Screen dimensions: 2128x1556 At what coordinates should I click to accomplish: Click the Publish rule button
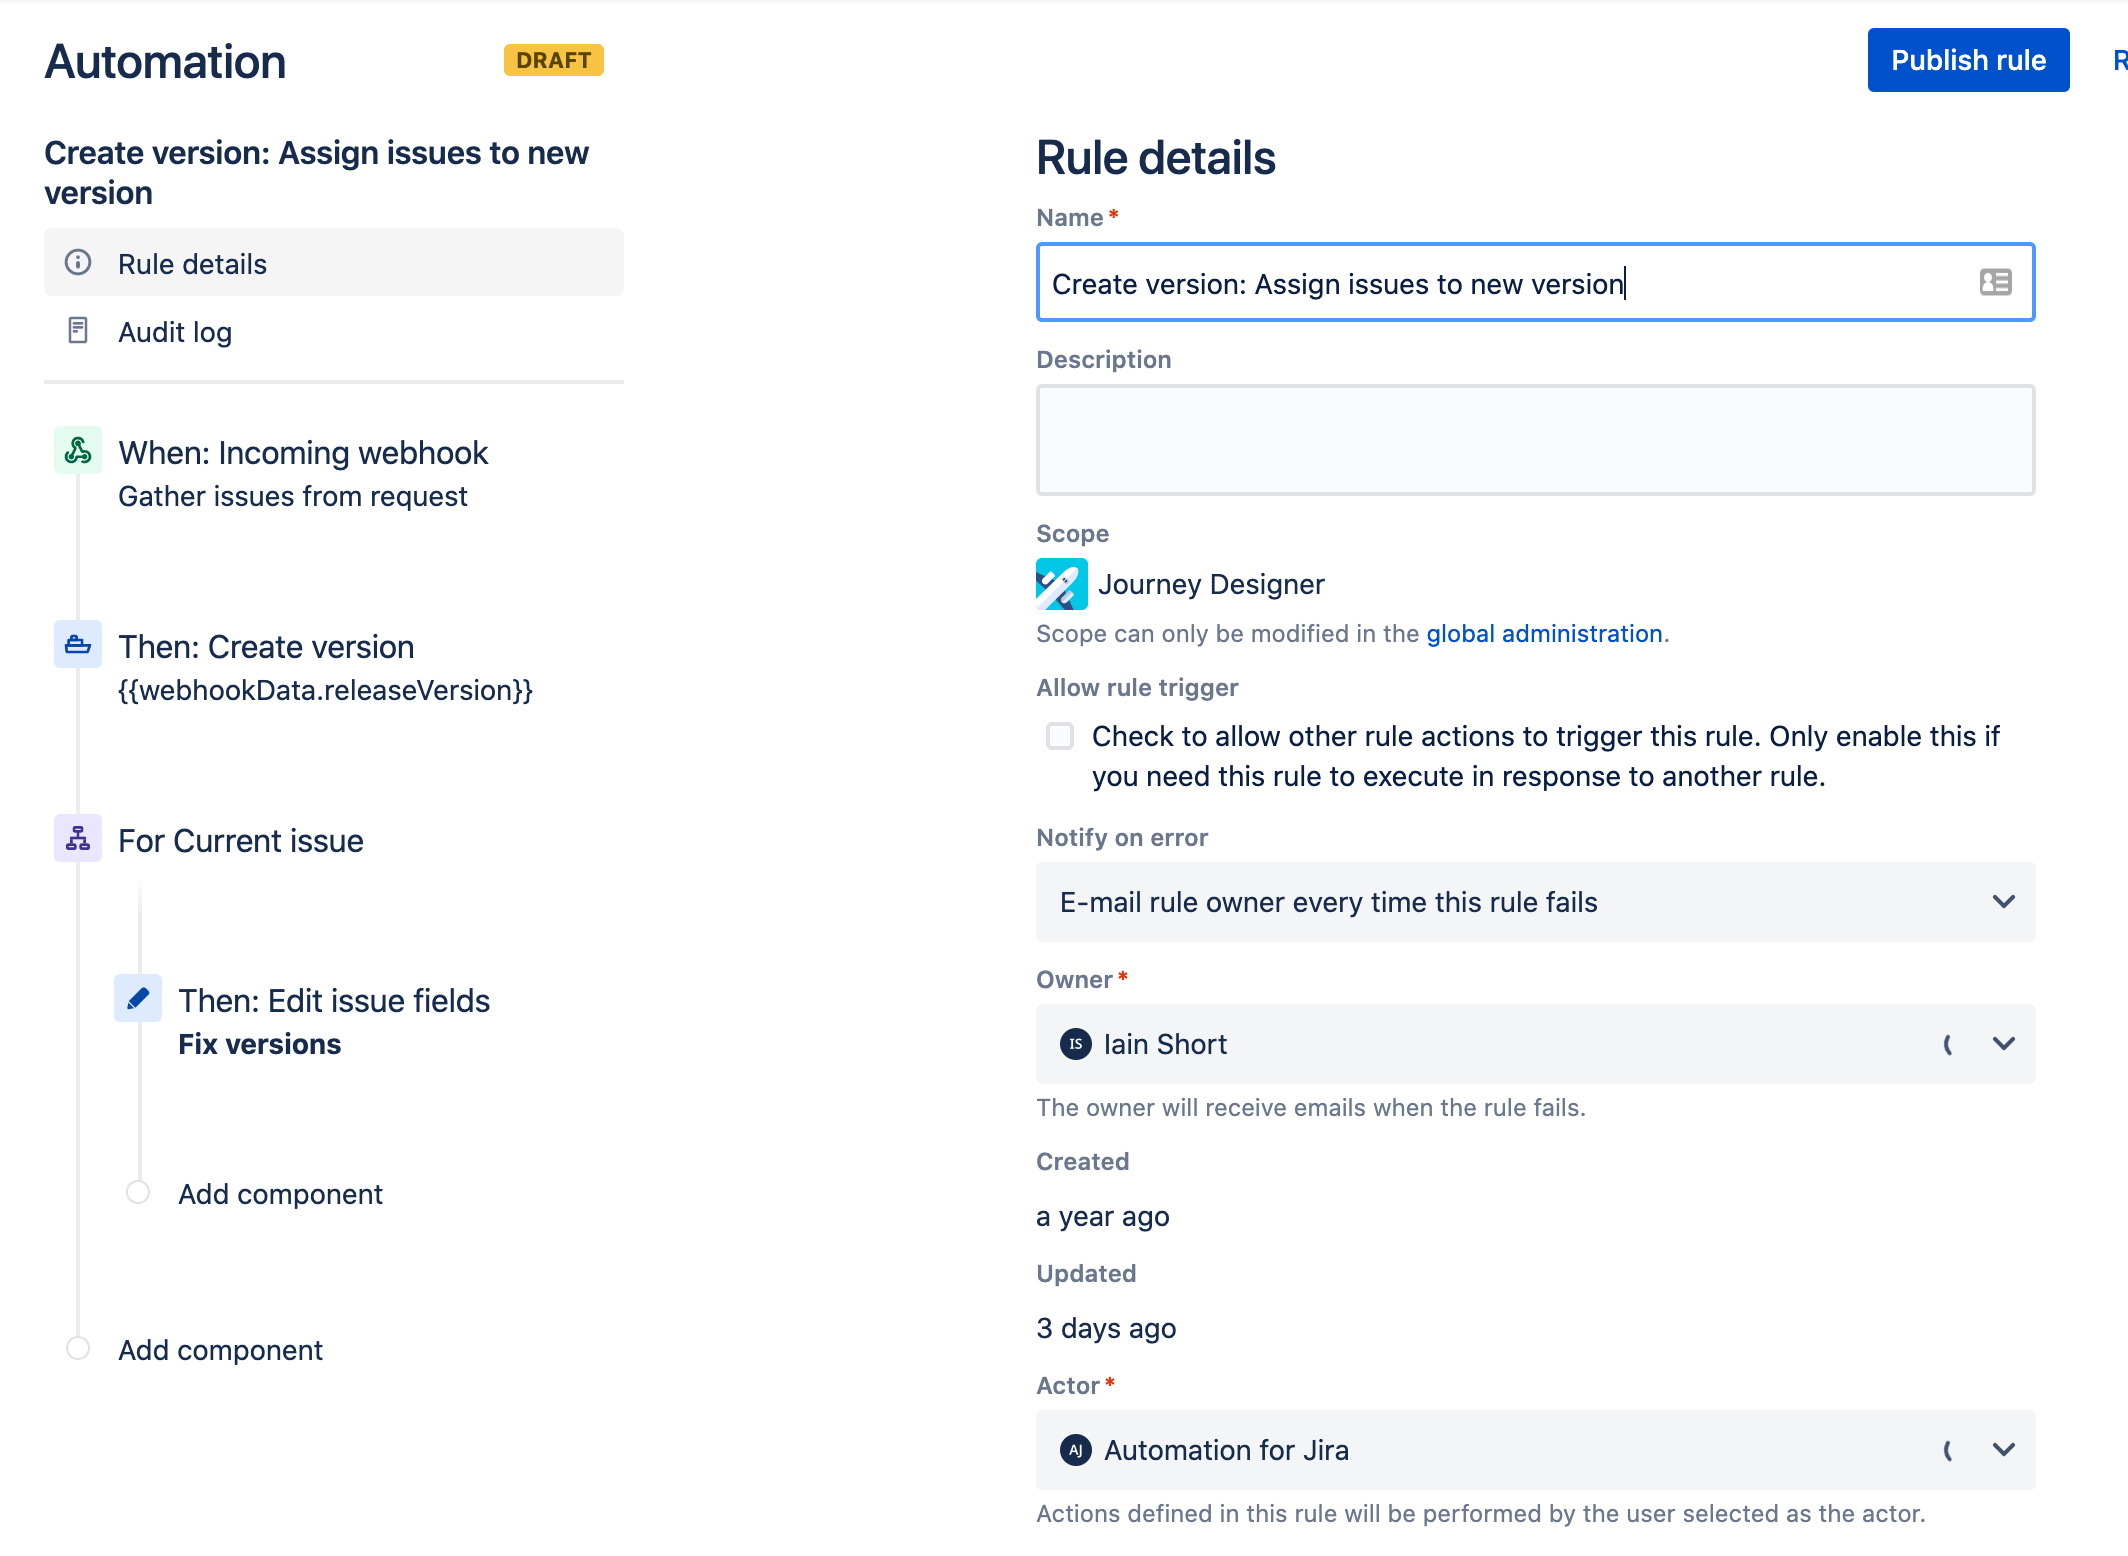[x=1968, y=60]
